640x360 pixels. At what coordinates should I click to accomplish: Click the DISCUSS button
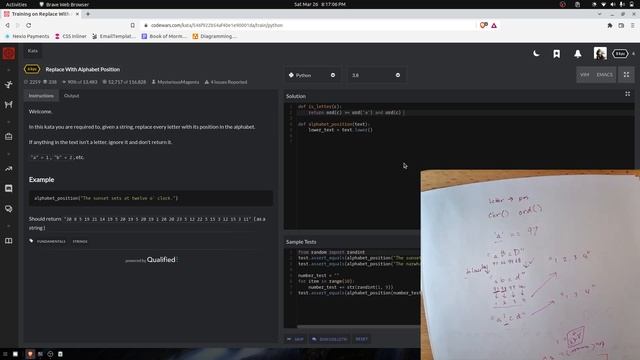pos(329,339)
